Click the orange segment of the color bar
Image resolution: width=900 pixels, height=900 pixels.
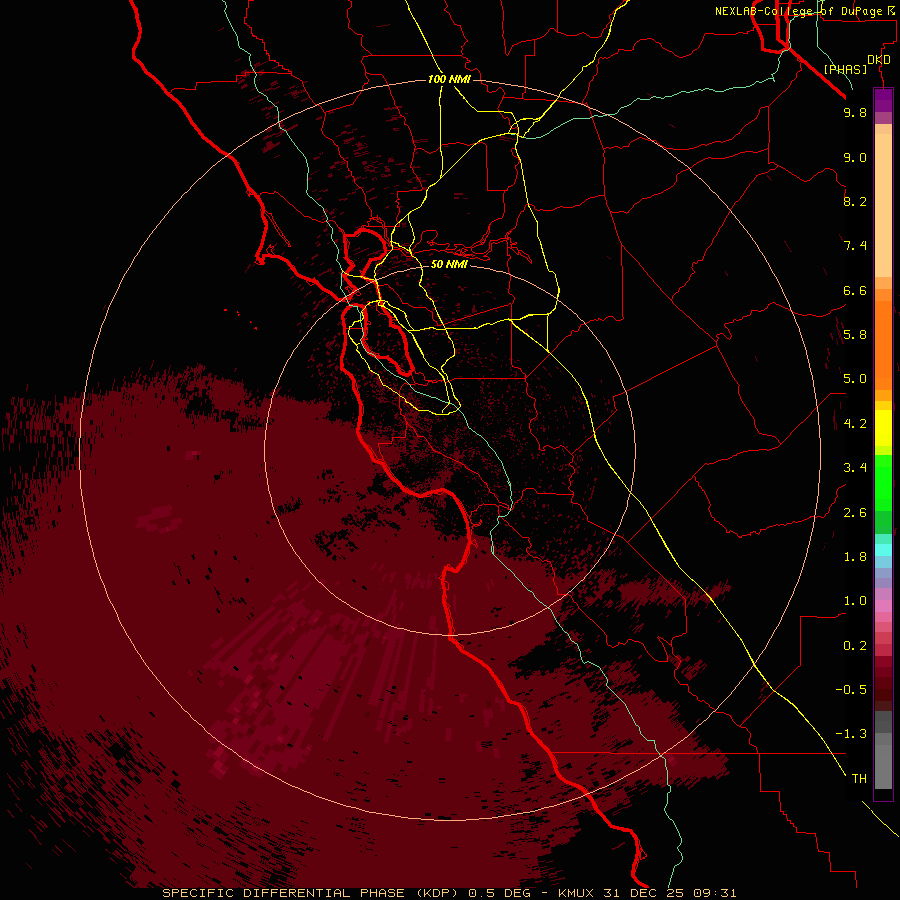[883, 346]
